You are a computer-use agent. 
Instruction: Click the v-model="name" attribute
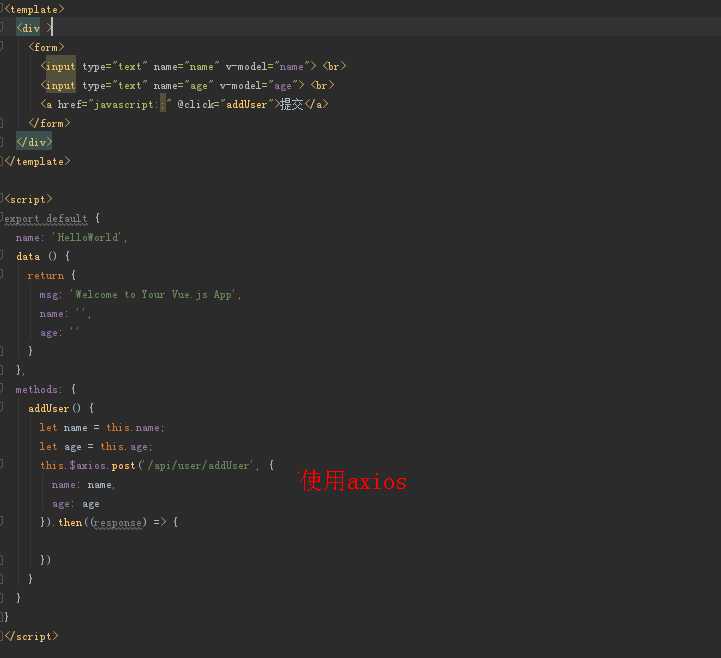tap(268, 67)
